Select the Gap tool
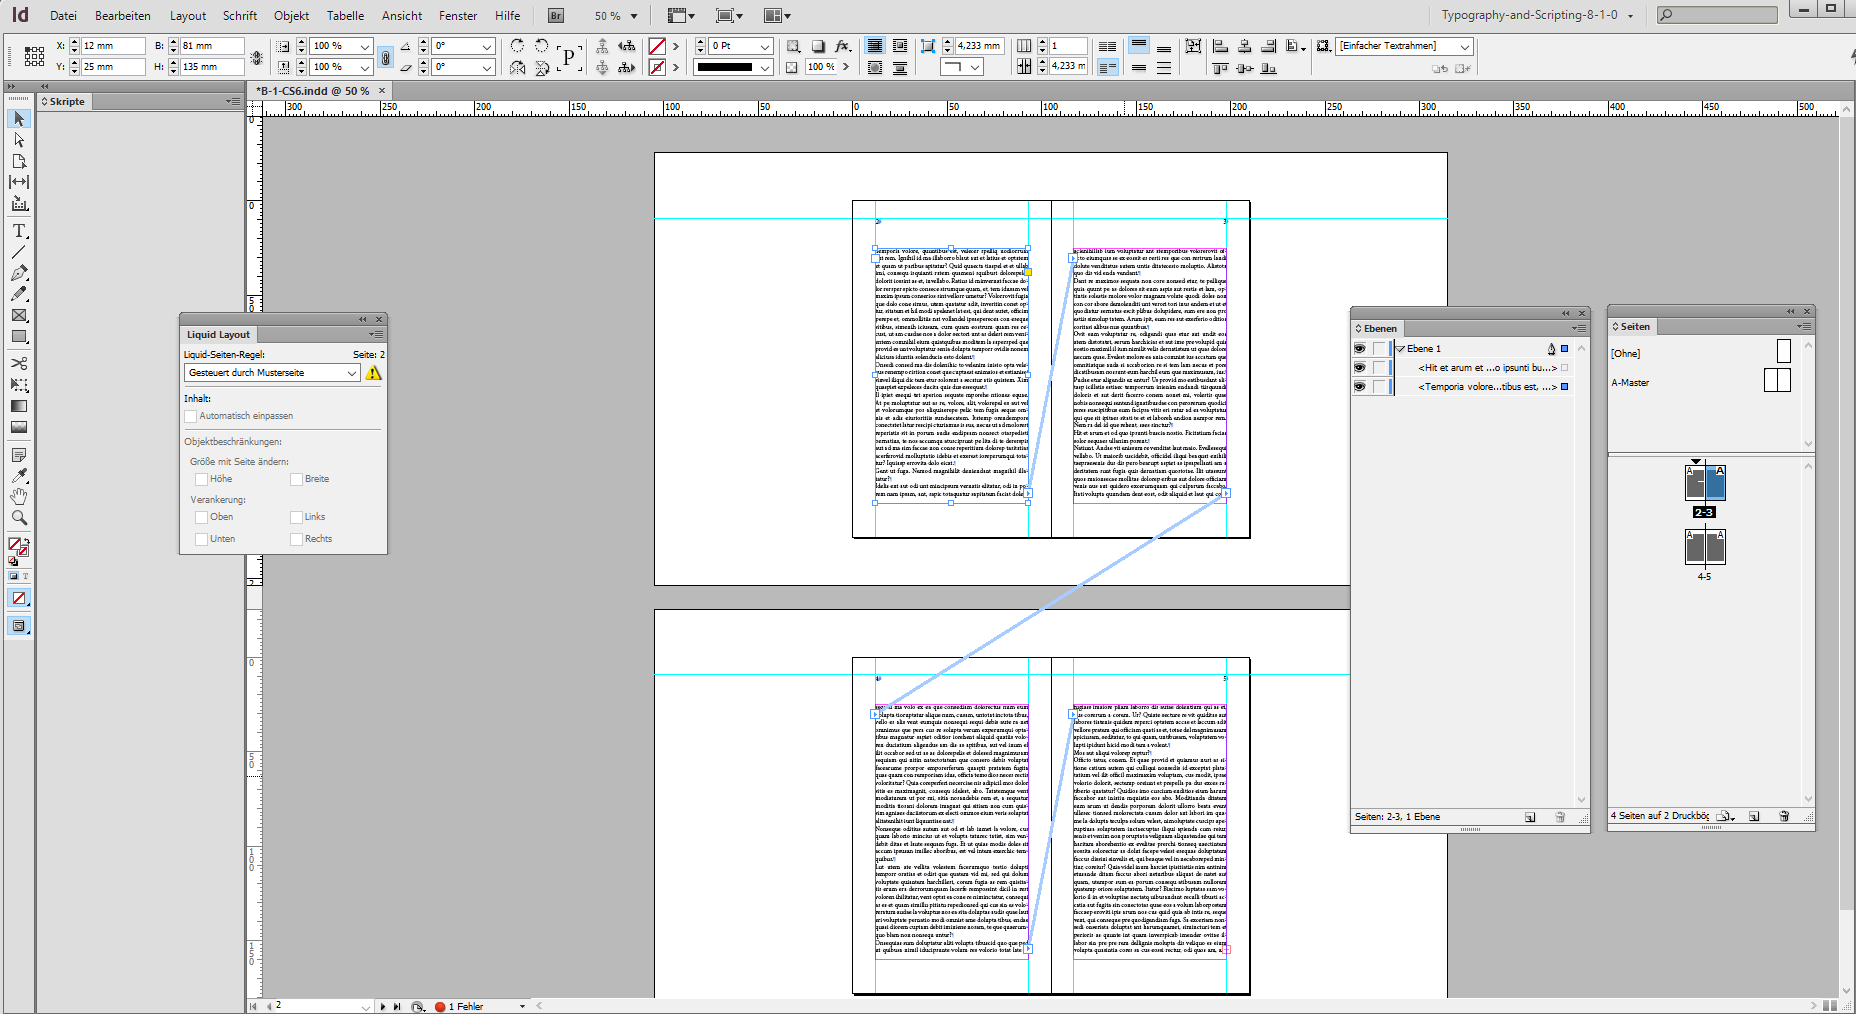The height and width of the screenshot is (1014, 1856). (19, 182)
